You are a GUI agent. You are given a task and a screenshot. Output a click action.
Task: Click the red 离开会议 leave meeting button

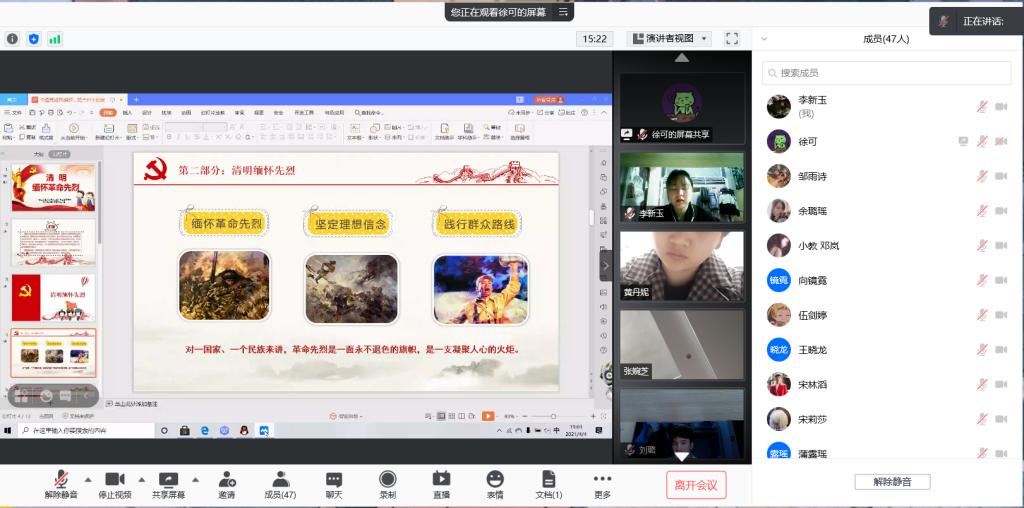pyautogui.click(x=696, y=485)
